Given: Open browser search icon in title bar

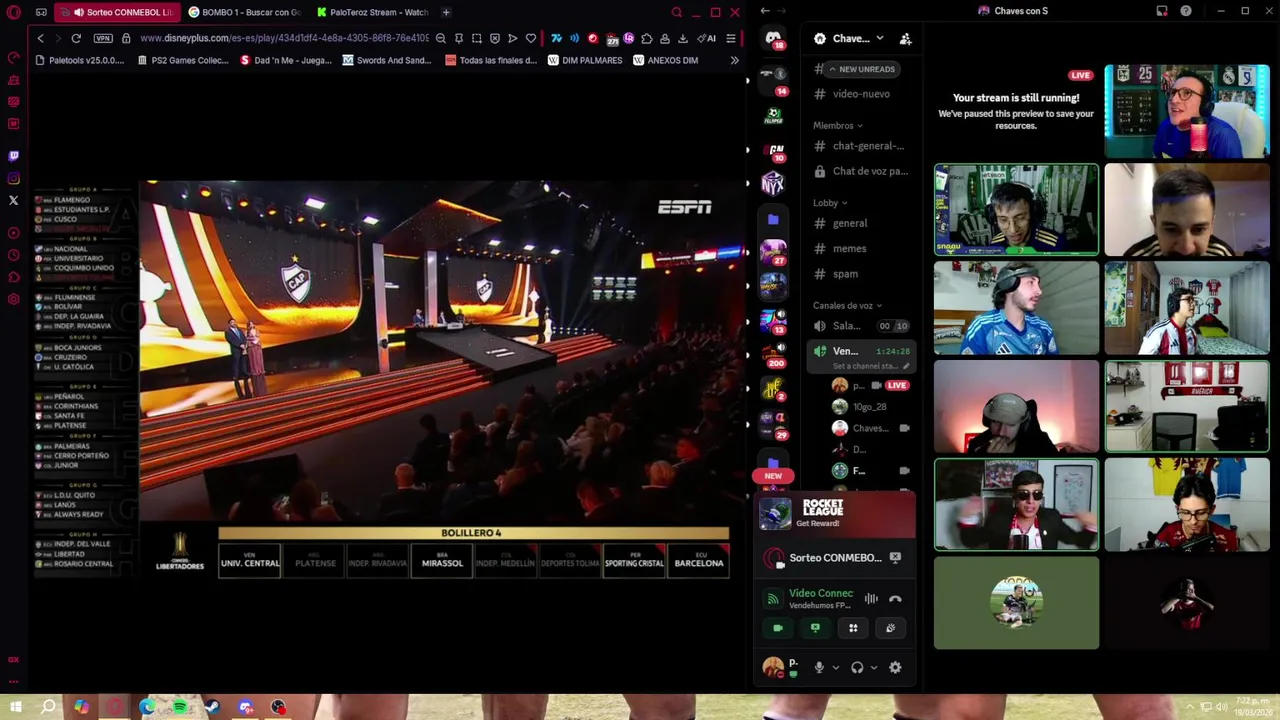Looking at the screenshot, I should tap(677, 12).
